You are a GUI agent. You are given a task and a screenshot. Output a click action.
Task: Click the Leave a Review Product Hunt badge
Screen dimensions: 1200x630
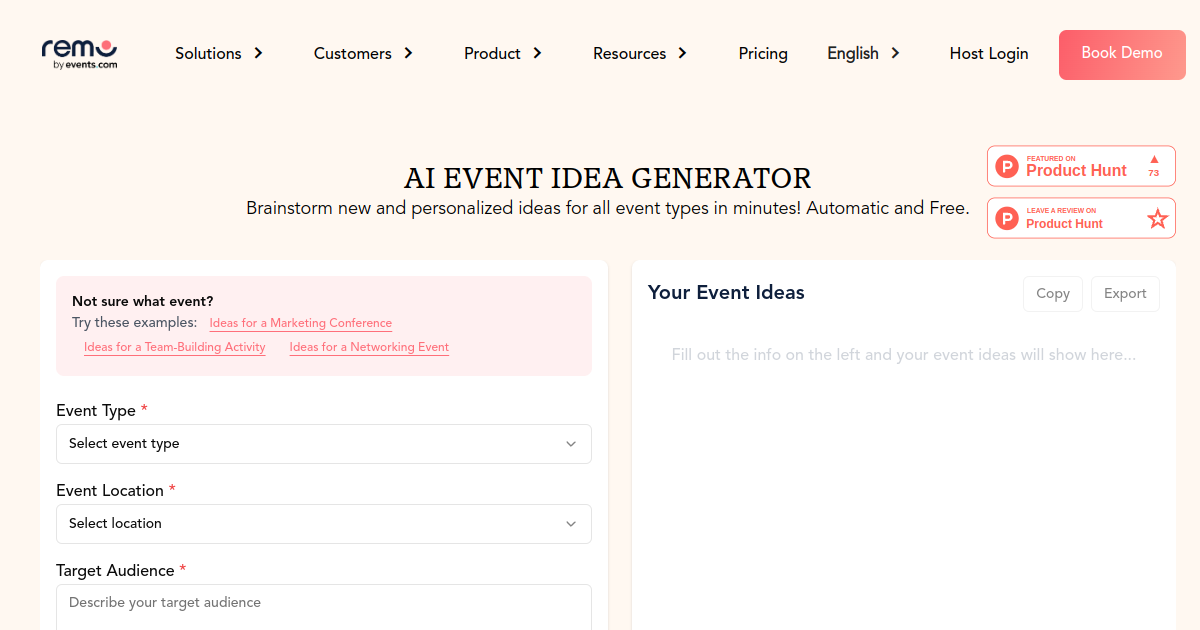[1081, 218]
